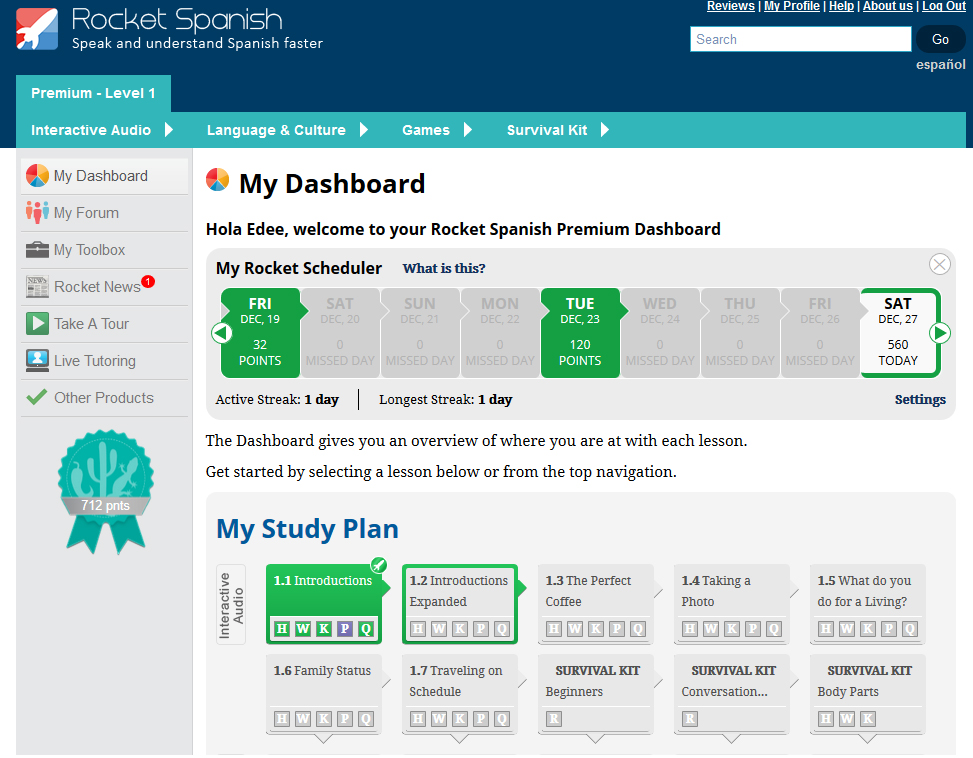Screen dimensions: 973x758
Task: Click into the Search input field
Action: click(x=800, y=39)
